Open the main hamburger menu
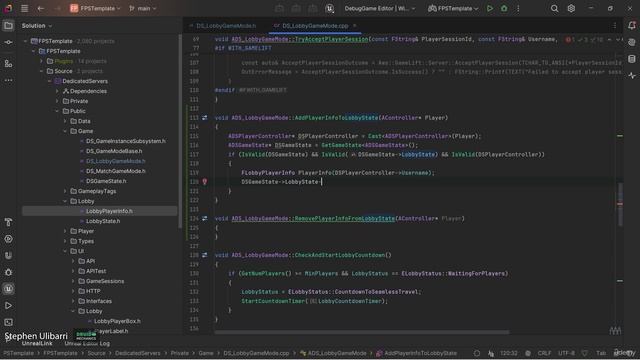Image resolution: width=640 pixels, height=360 pixels. (x=24, y=8)
